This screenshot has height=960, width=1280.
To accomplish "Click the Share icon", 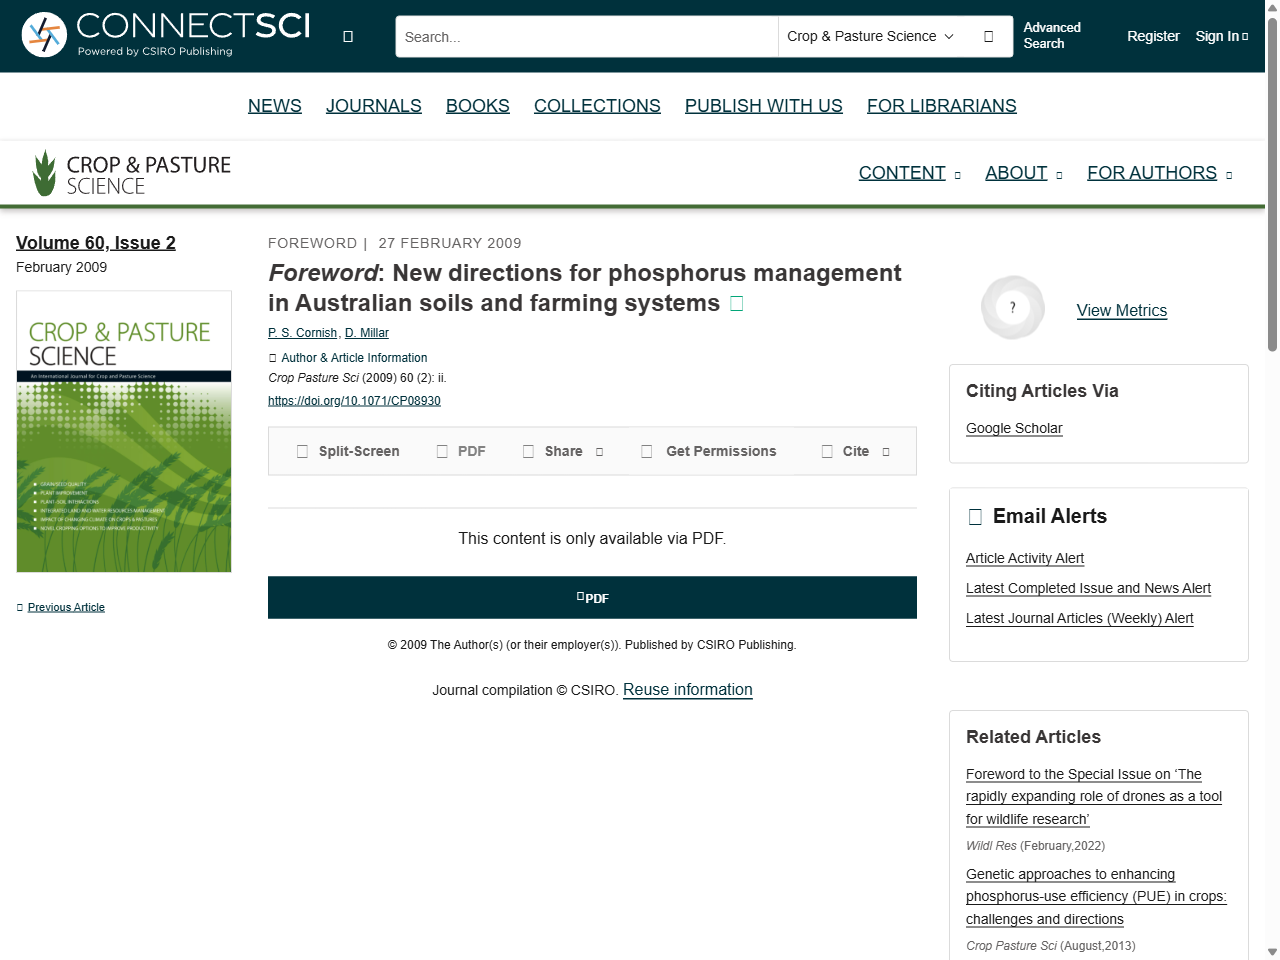I will click(x=528, y=452).
